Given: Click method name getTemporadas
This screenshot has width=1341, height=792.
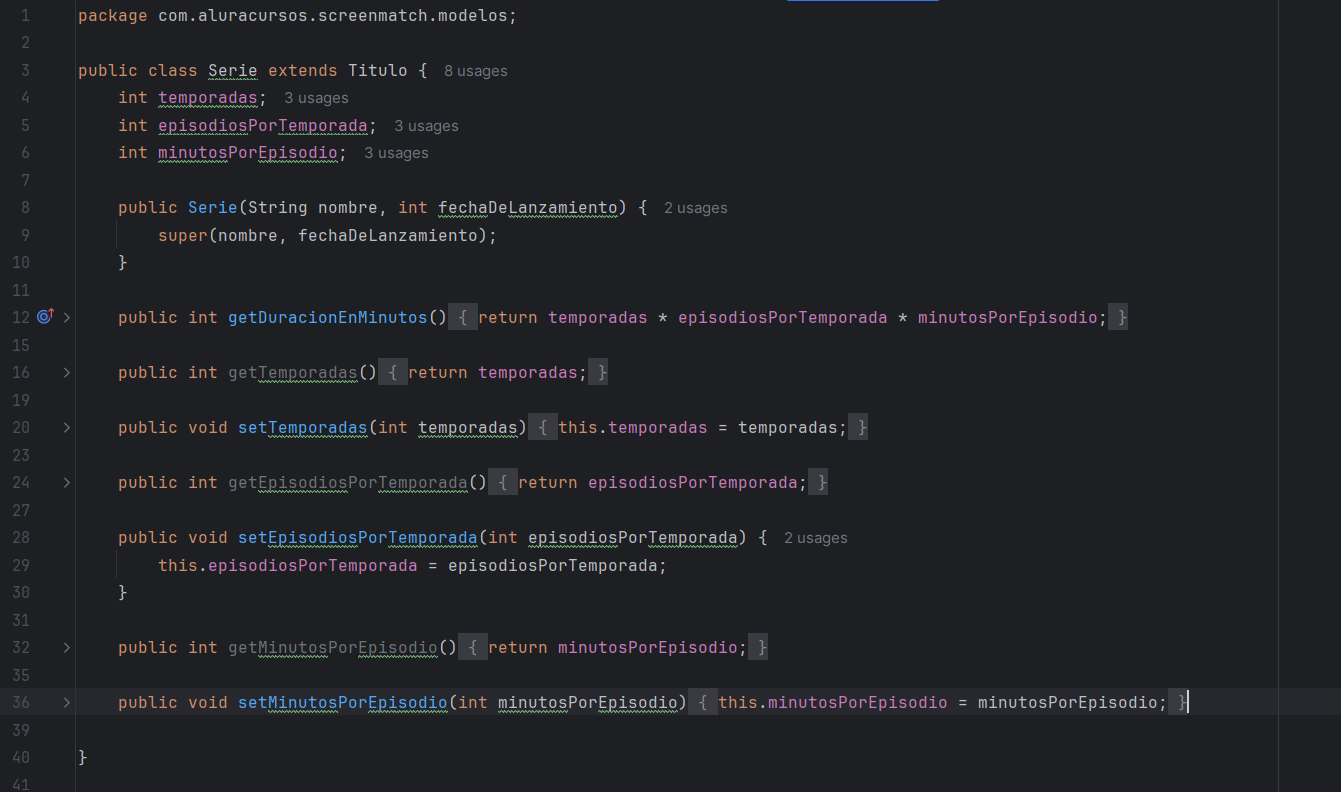Looking at the screenshot, I should 293,372.
